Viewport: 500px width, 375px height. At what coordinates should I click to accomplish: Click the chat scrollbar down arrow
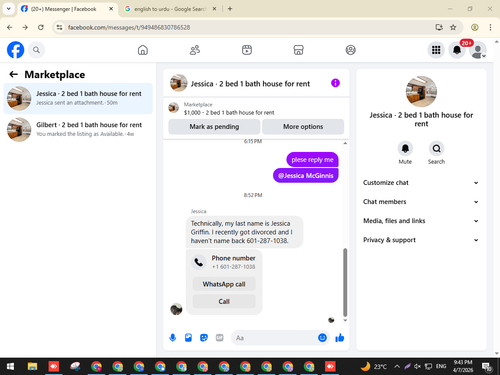[345, 320]
